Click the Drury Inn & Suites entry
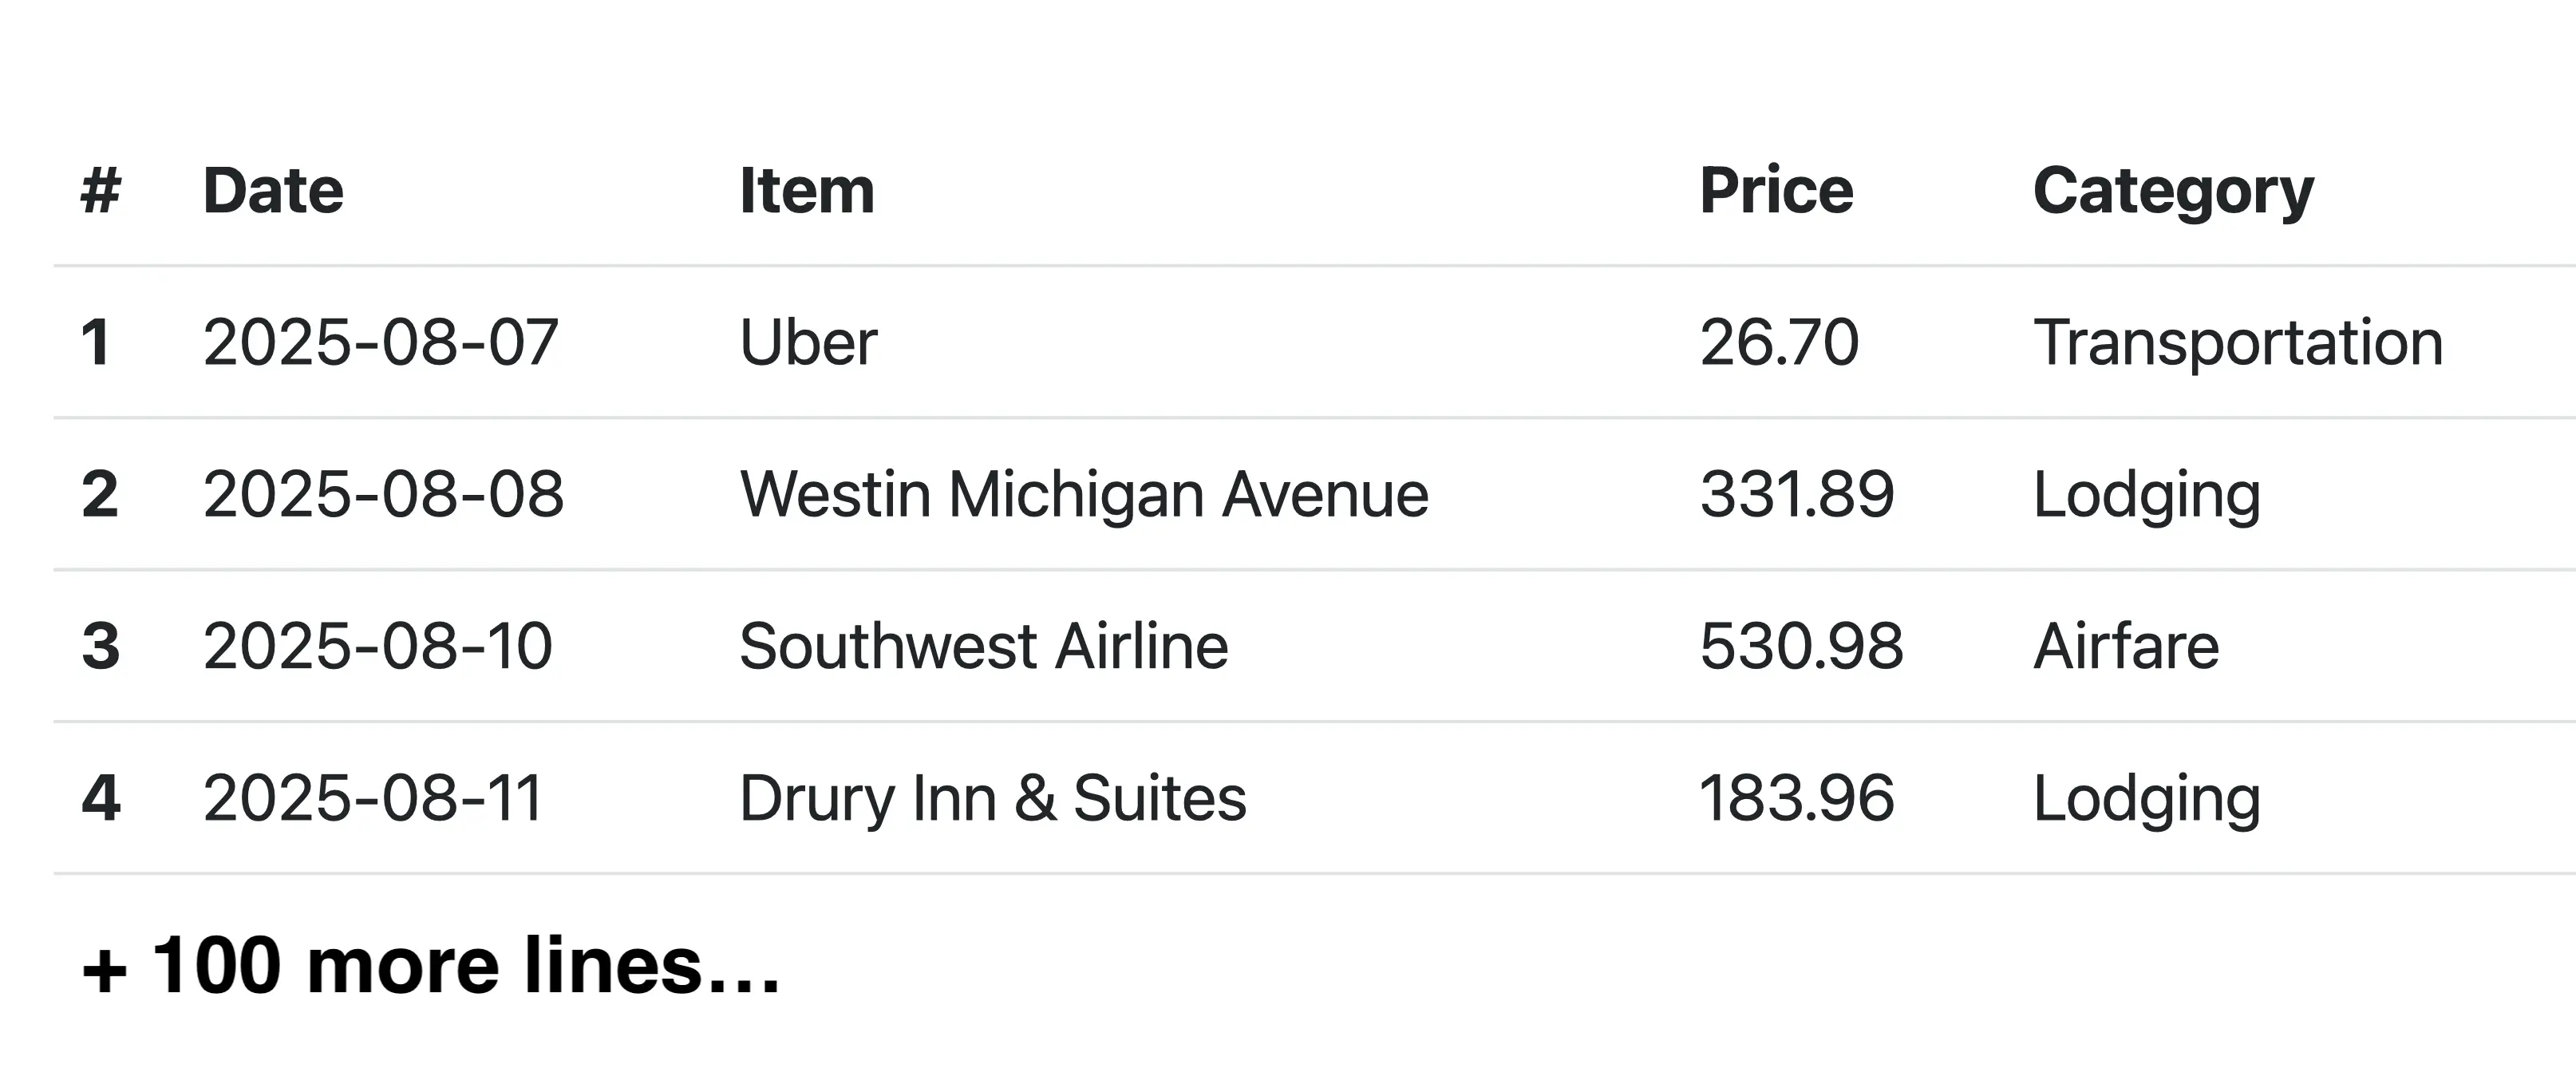Viewport: 2576px width, 1084px height. click(993, 798)
